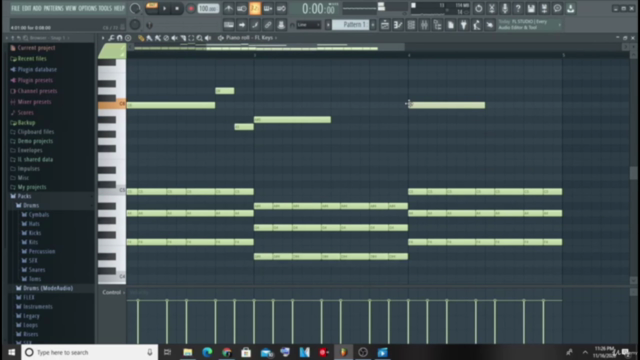
Task: Toggle auto scrolling arrow button
Action: point(242,25)
